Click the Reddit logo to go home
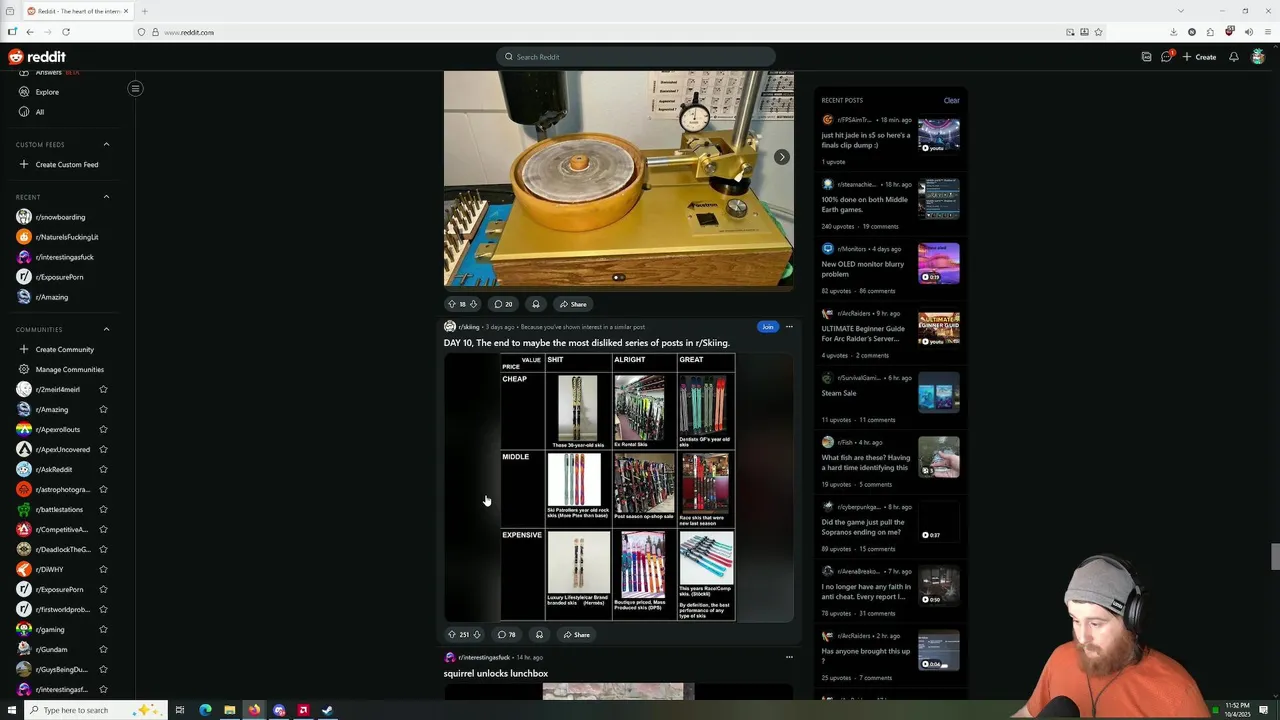Screen dimensions: 1280x720 coord(37,57)
